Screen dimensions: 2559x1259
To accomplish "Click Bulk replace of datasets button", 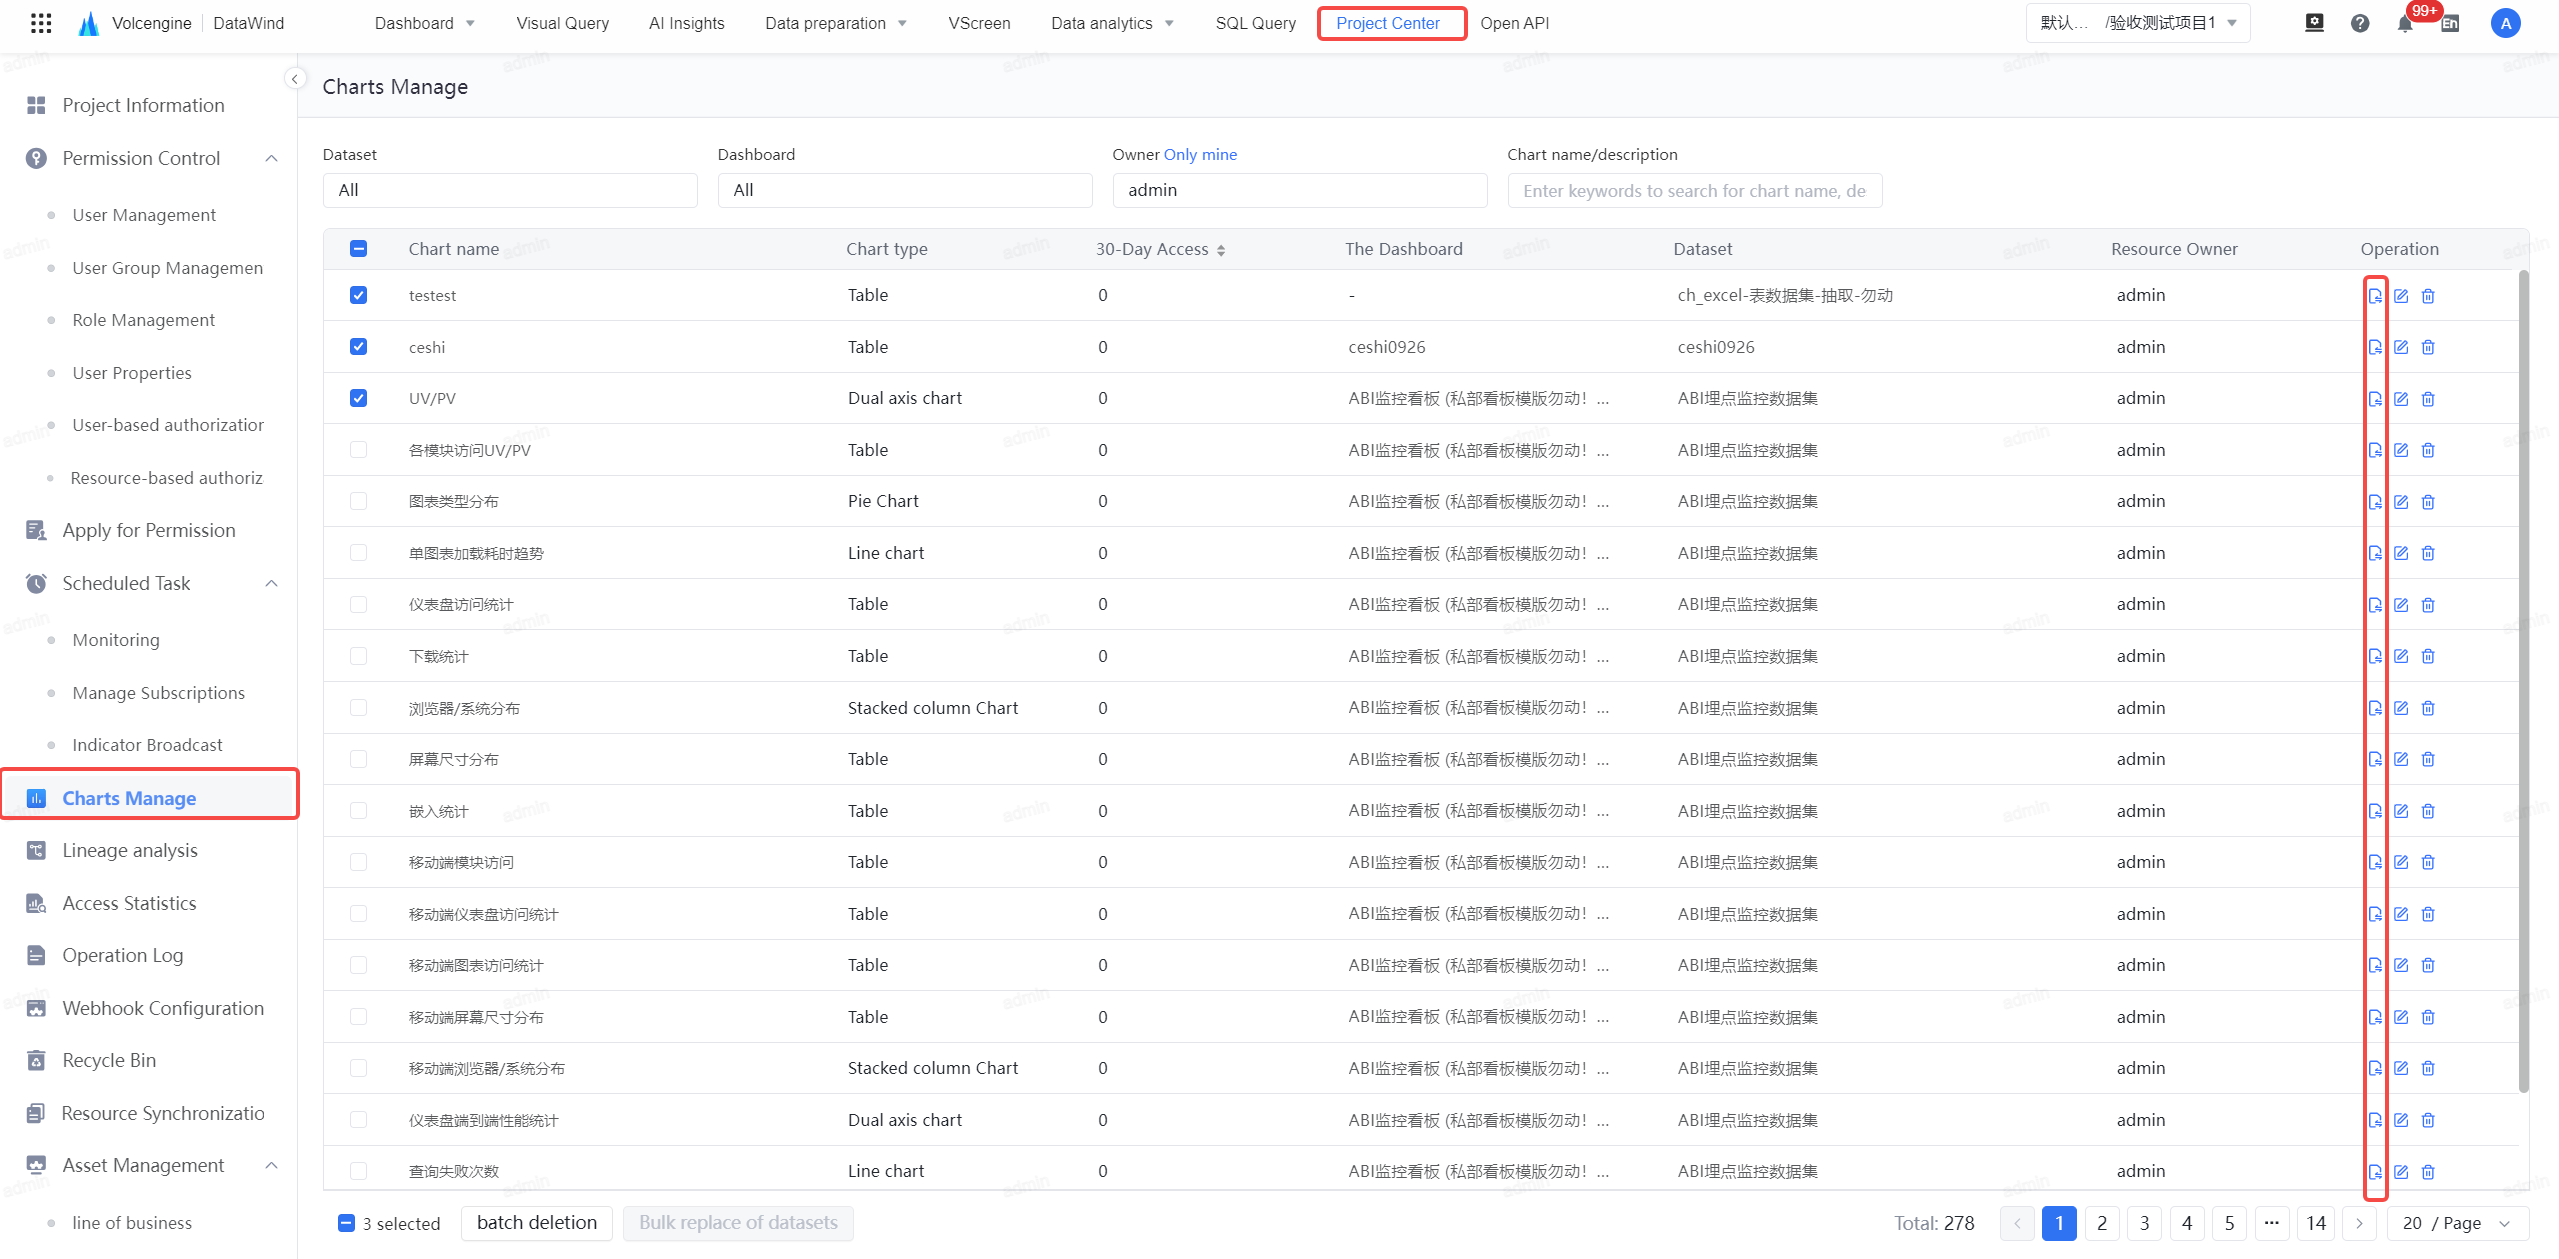I will click(x=738, y=1223).
